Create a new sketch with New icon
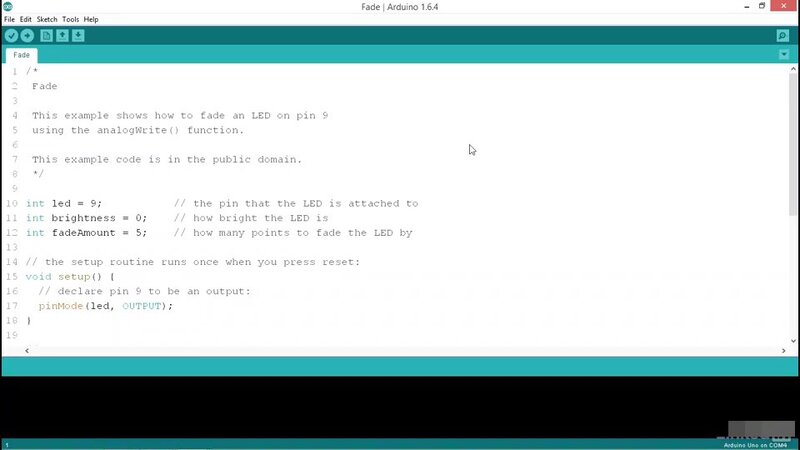 (46, 36)
